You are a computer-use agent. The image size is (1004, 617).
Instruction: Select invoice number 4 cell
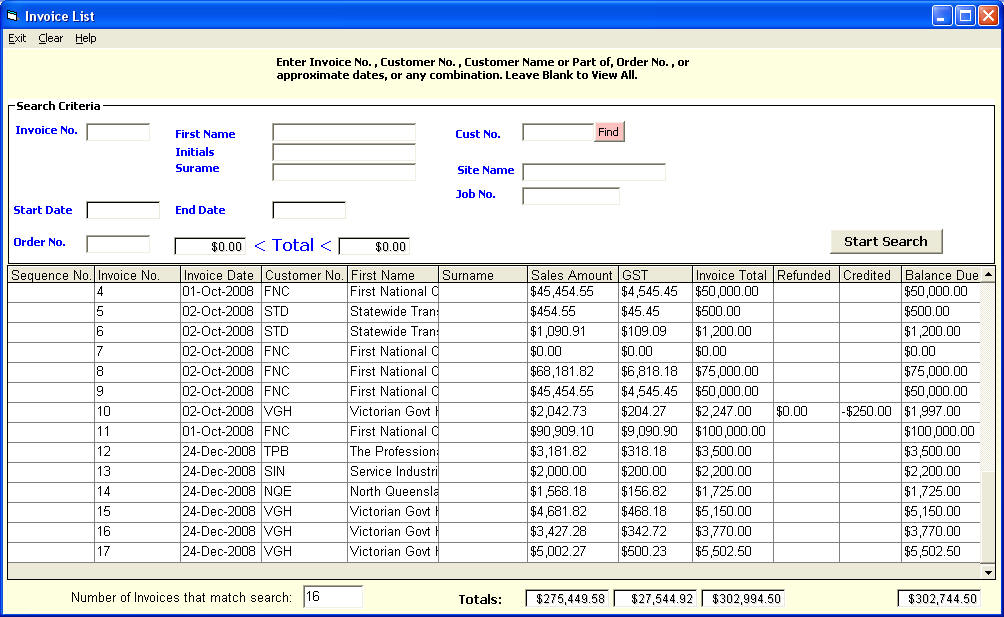[137, 292]
